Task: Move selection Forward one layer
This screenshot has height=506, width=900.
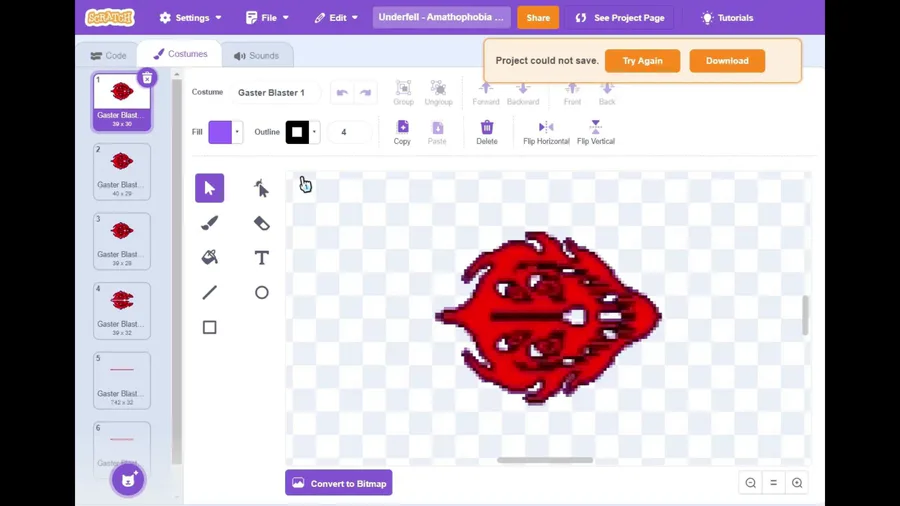Action: coord(486,92)
